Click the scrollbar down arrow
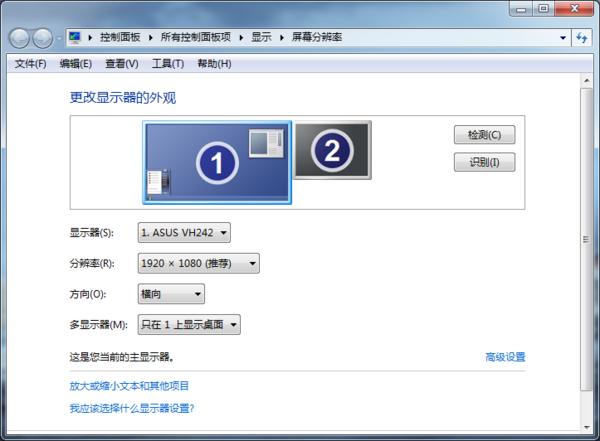Viewport: 600px width, 441px height. click(587, 427)
